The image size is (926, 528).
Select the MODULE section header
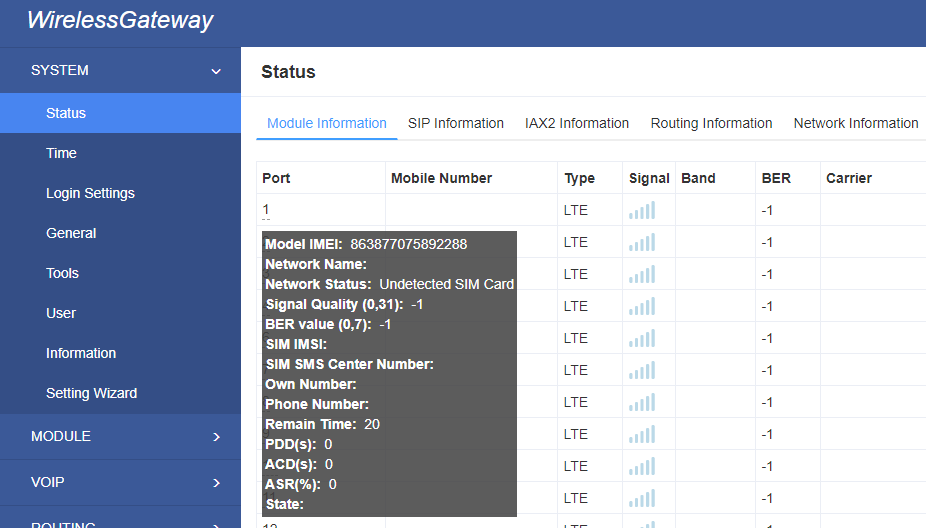click(120, 436)
